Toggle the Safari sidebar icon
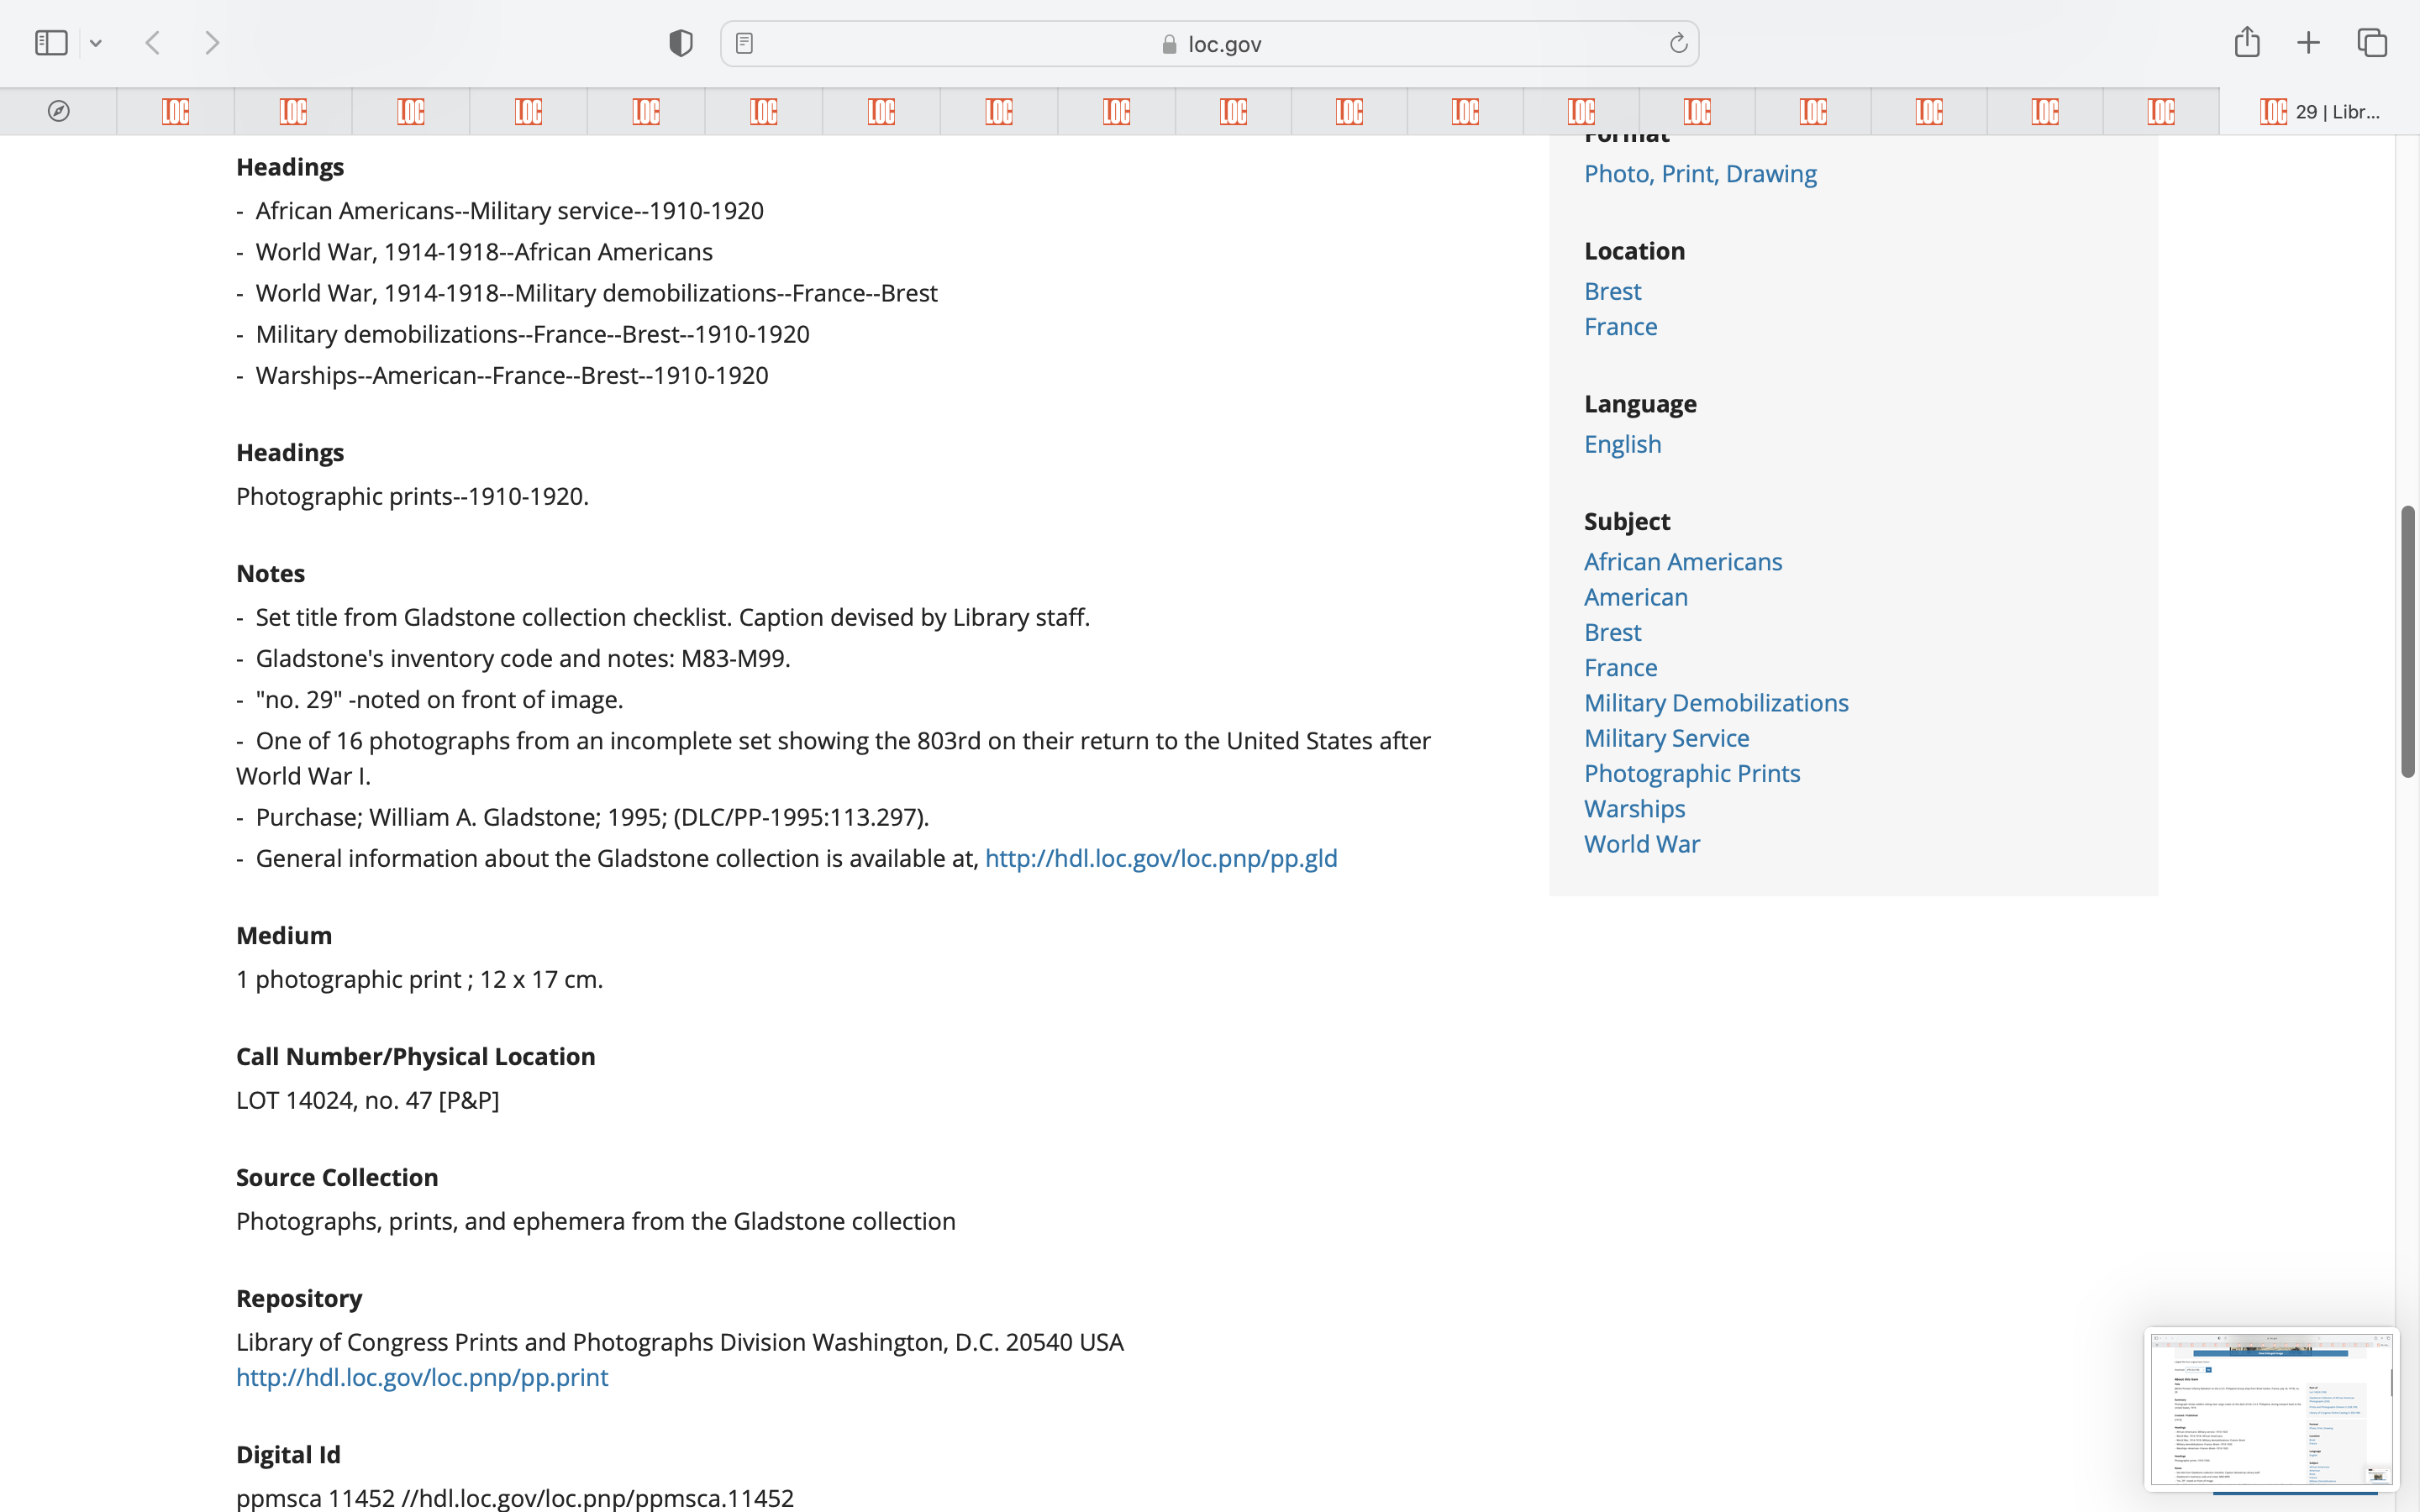This screenshot has height=1512, width=2420. (x=51, y=43)
